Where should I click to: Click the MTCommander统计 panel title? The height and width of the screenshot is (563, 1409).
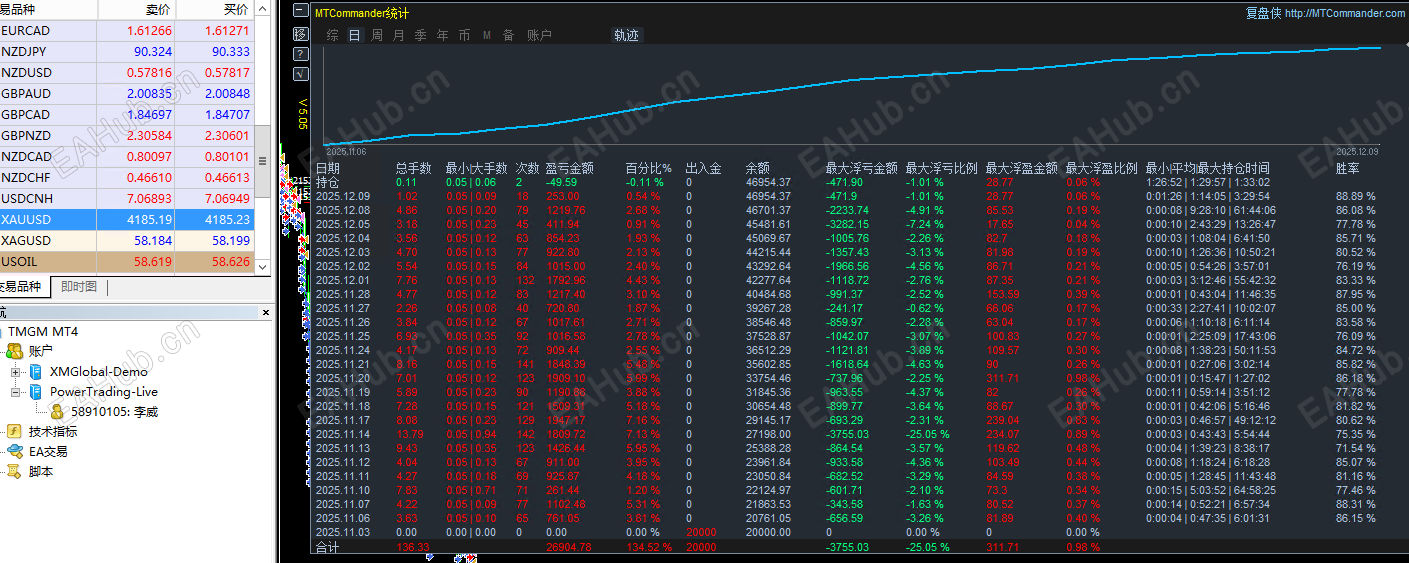click(362, 14)
